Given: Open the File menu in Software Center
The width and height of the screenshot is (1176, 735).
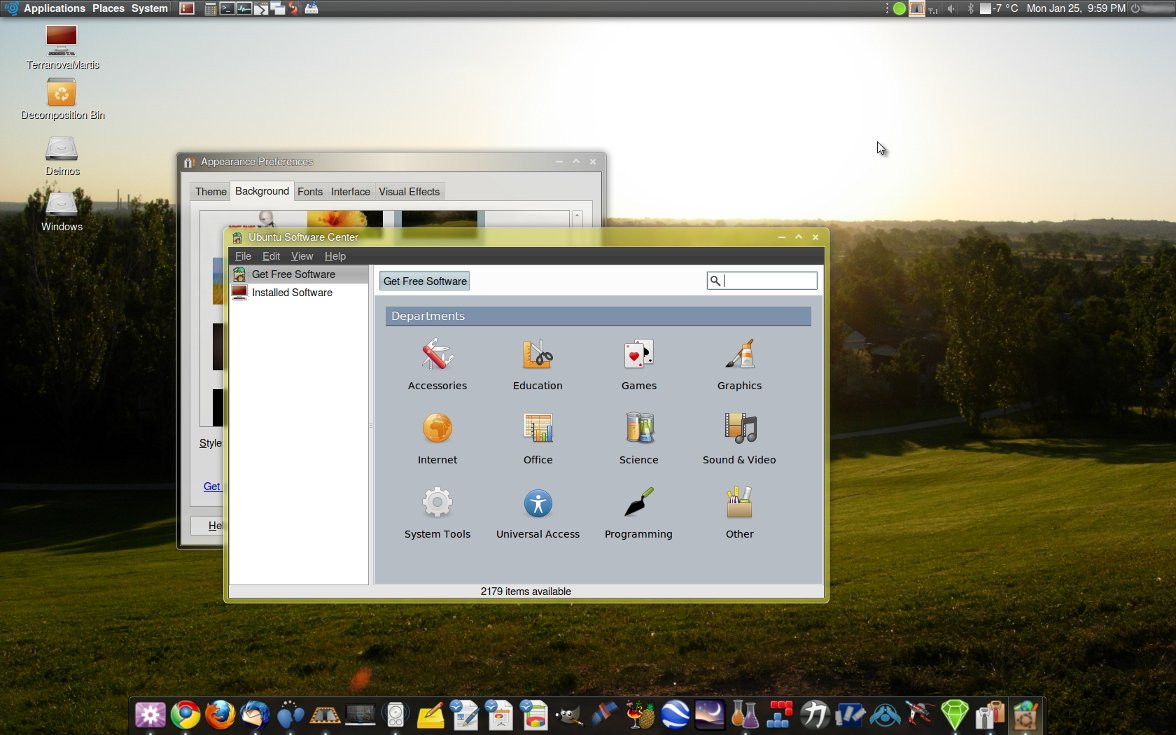Looking at the screenshot, I should click(x=243, y=256).
